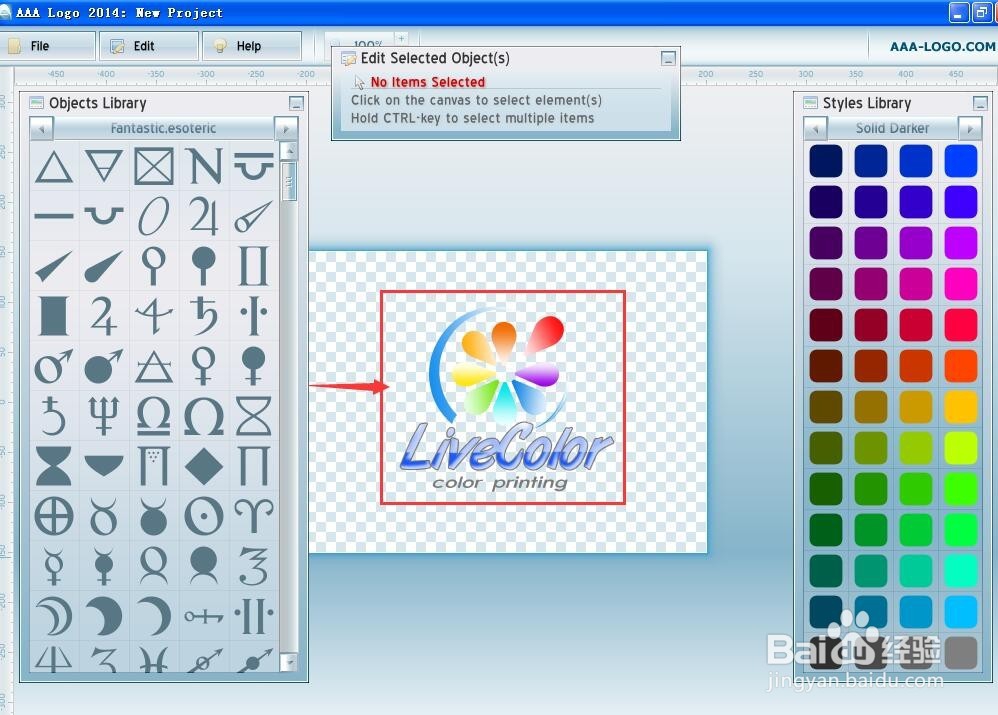Image resolution: width=998 pixels, height=715 pixels.
Task: Go to next Objects Library category
Action: [286, 129]
